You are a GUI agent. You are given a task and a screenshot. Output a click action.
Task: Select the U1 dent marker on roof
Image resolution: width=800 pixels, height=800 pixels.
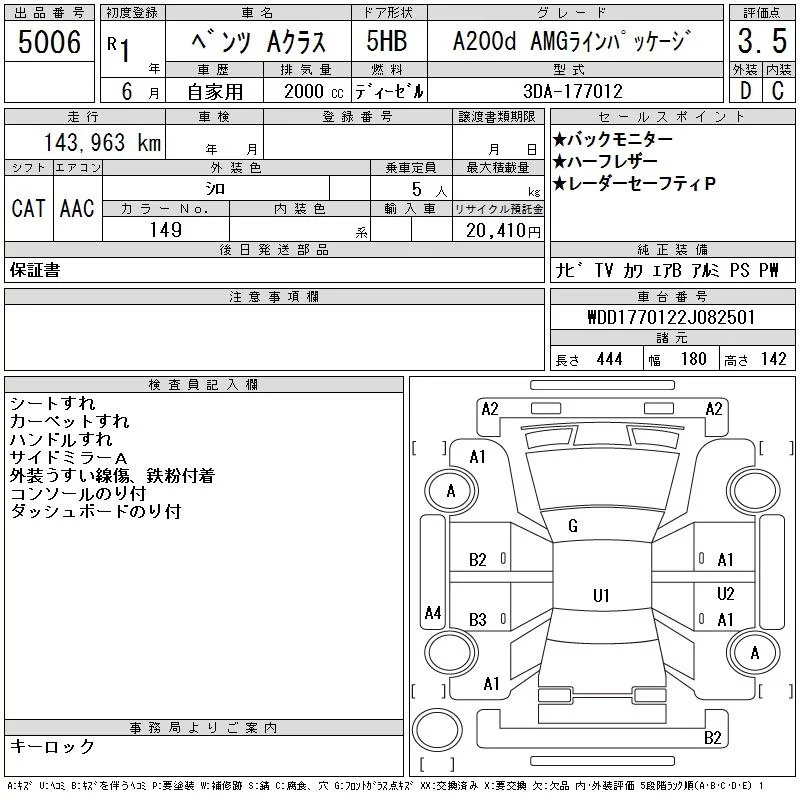point(600,596)
